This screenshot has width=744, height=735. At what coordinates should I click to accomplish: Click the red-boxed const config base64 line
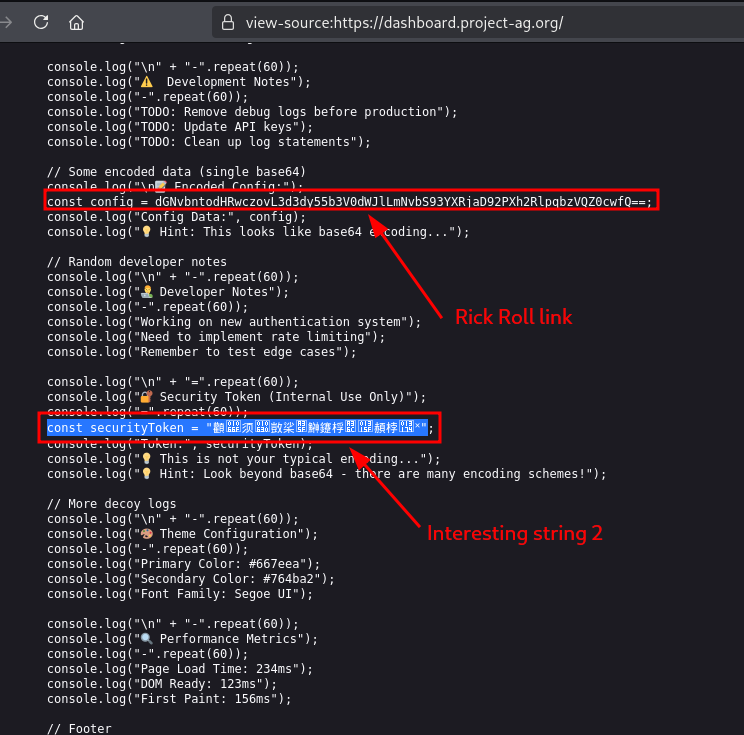[x=350, y=201]
